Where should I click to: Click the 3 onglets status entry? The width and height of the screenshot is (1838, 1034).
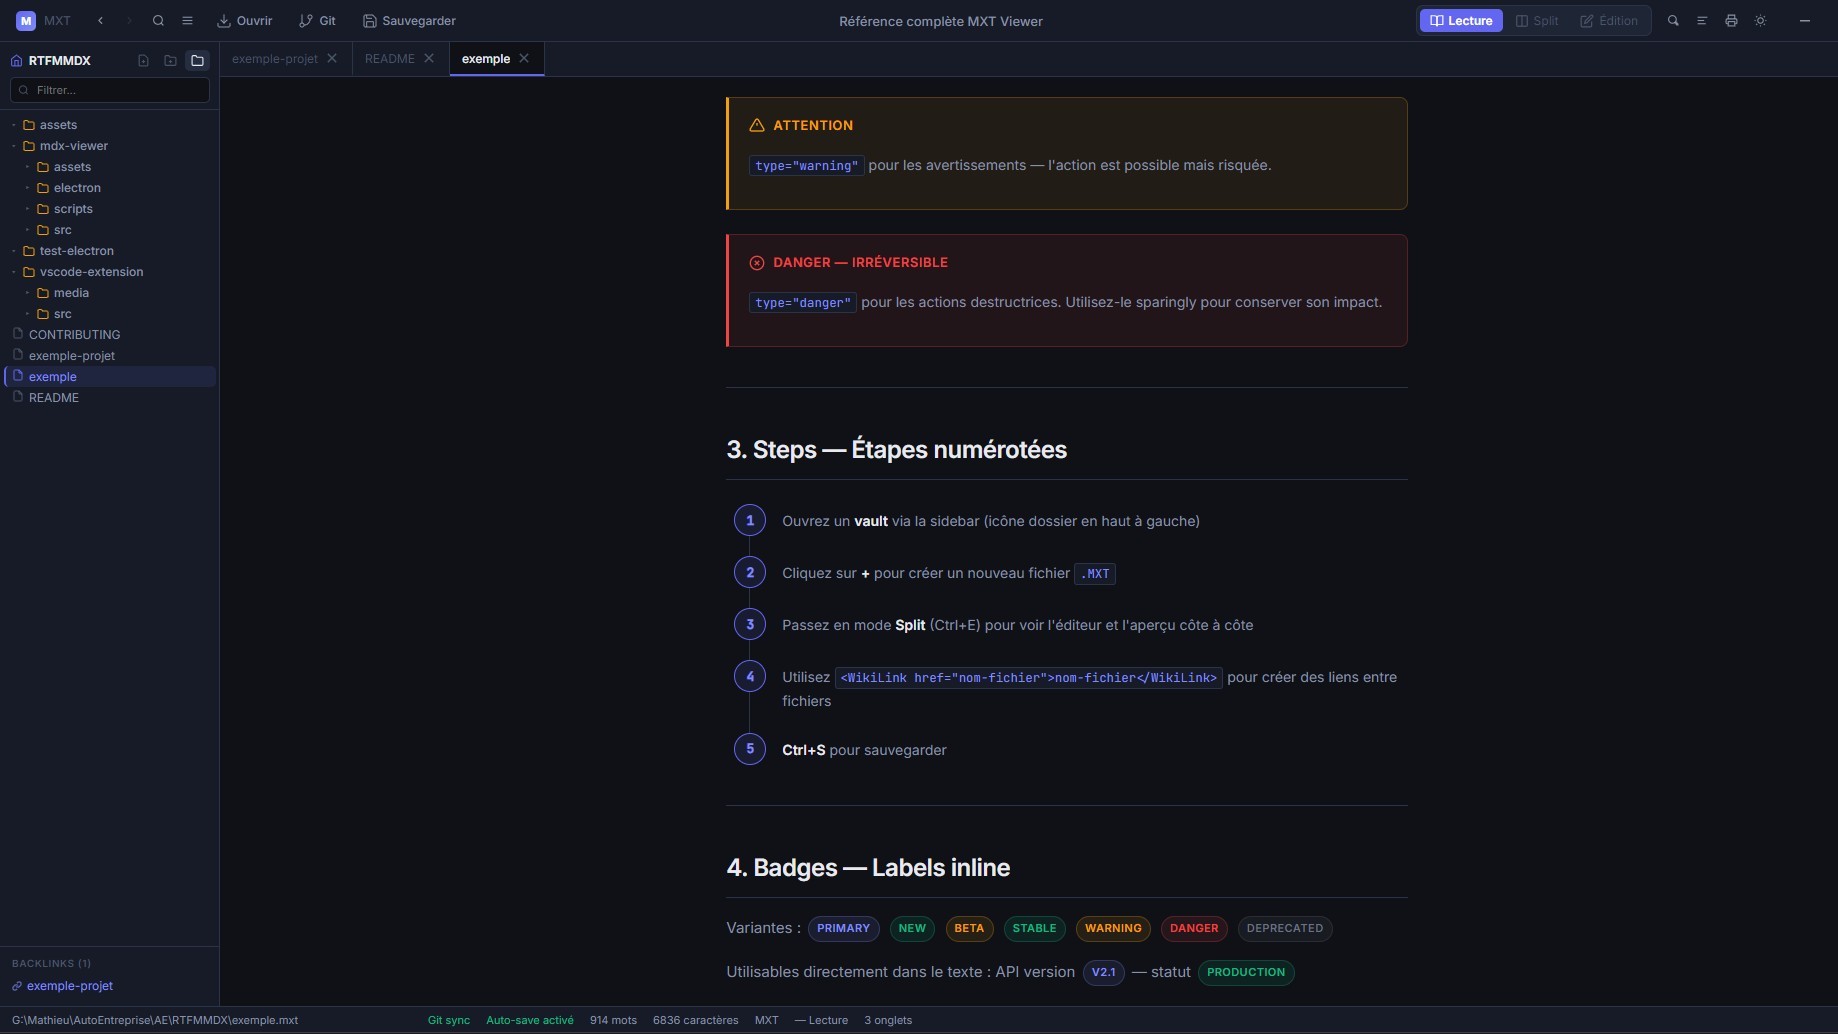(x=888, y=1021)
